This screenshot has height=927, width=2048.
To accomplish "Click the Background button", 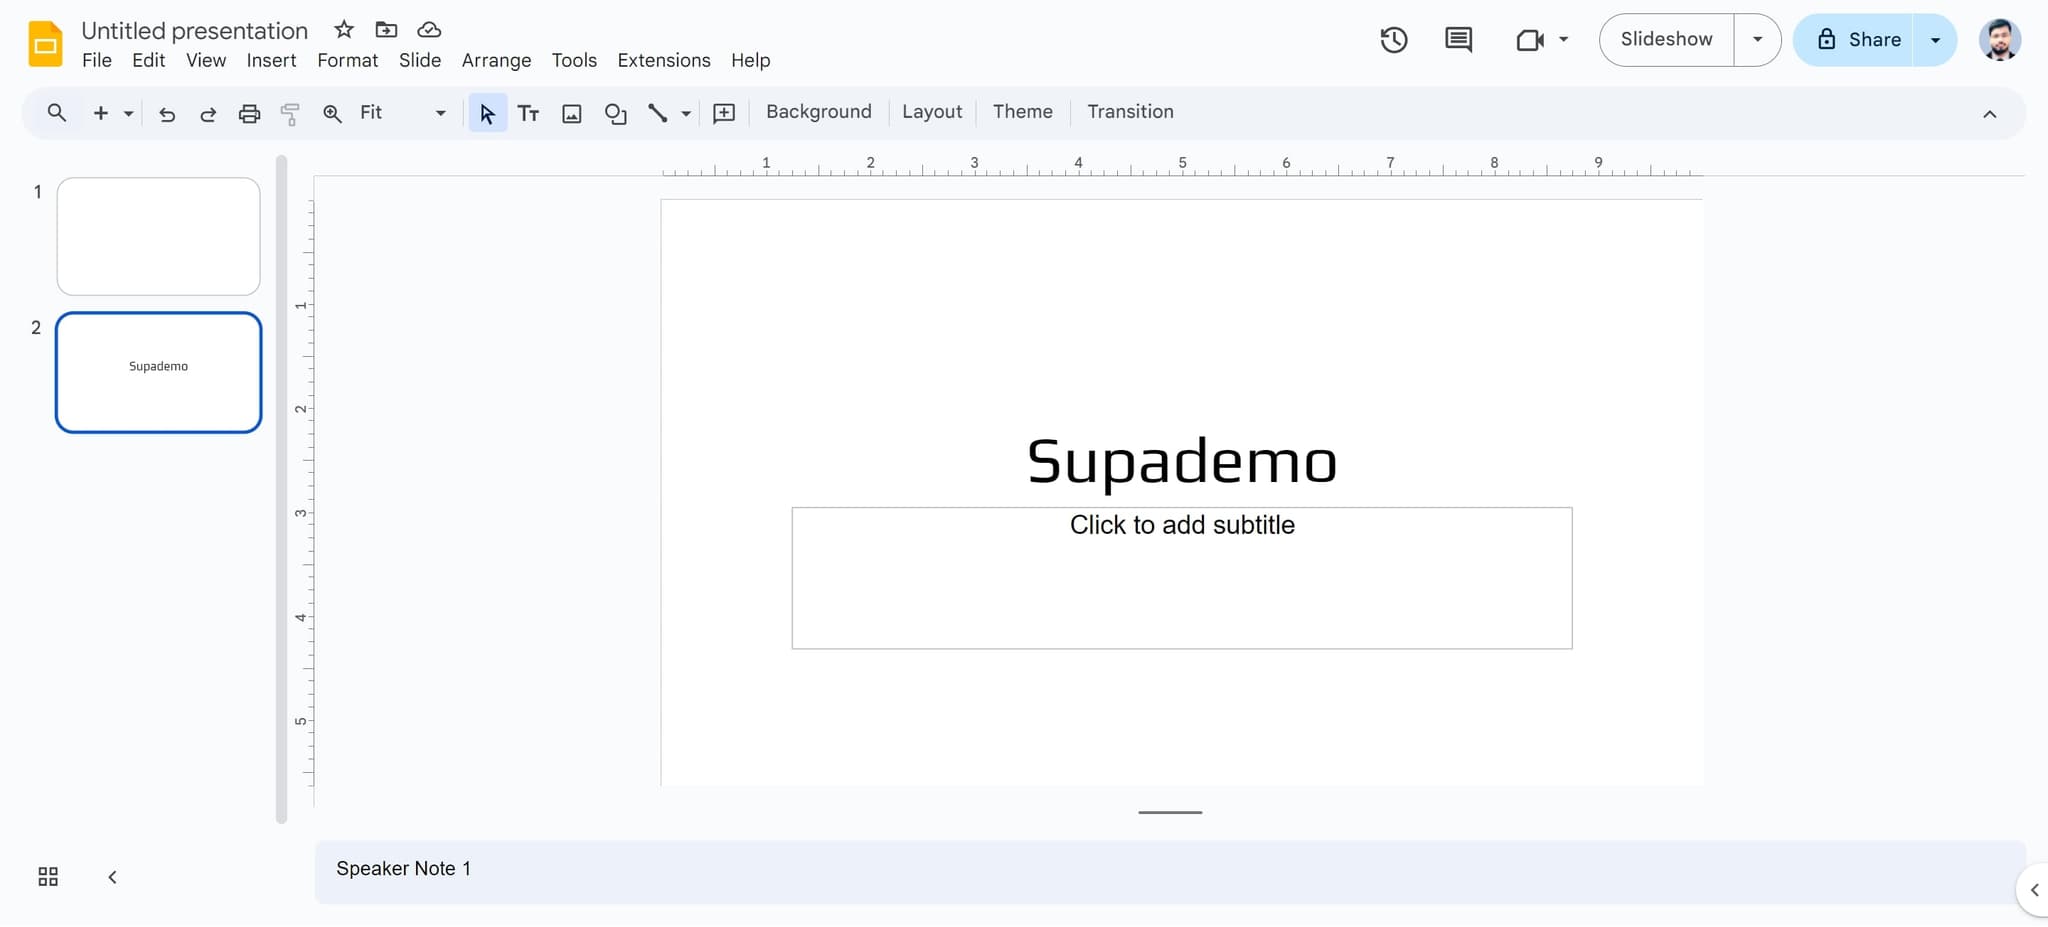I will (x=818, y=112).
